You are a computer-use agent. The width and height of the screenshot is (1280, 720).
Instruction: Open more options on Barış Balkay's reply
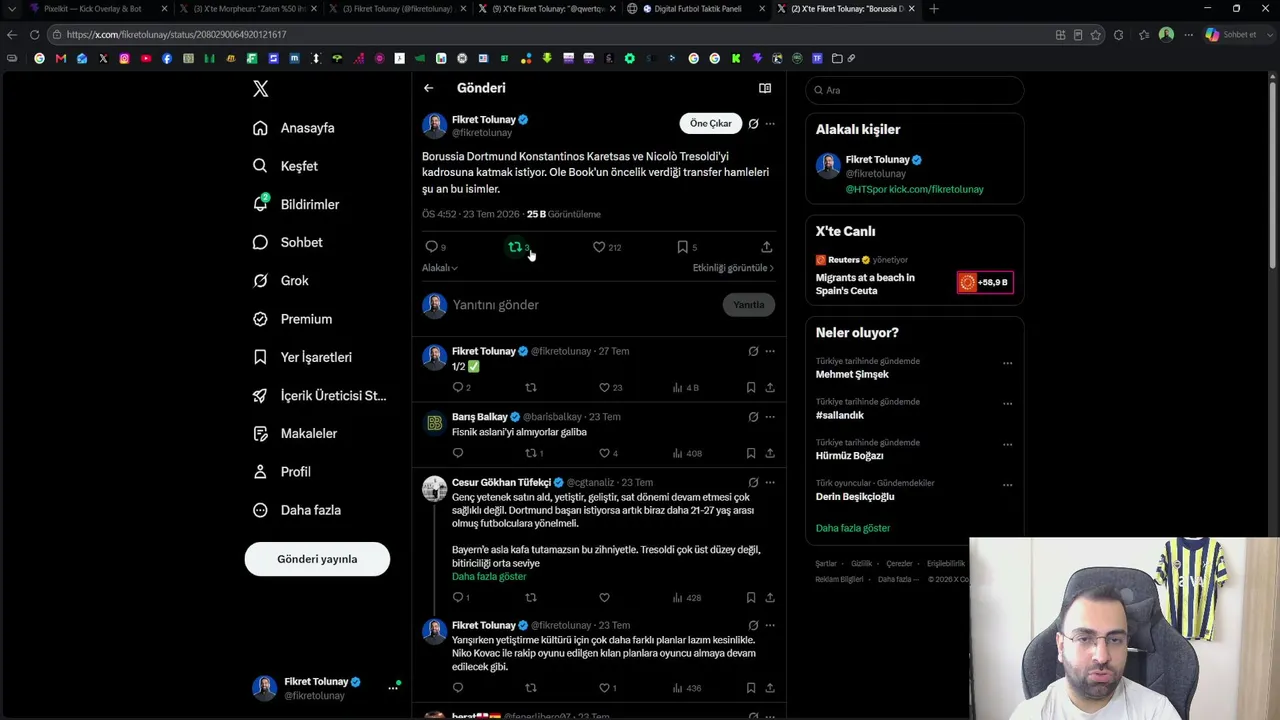tap(770, 417)
